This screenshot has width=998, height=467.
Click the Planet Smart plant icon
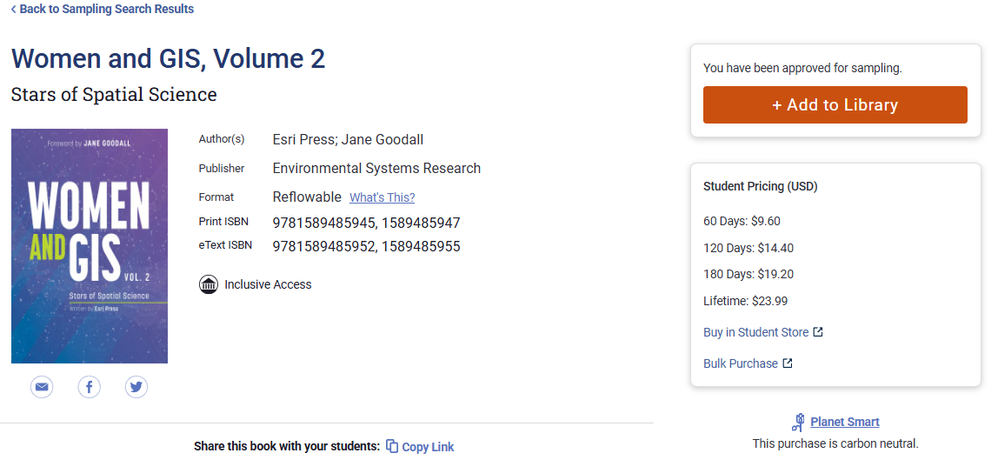coord(798,422)
